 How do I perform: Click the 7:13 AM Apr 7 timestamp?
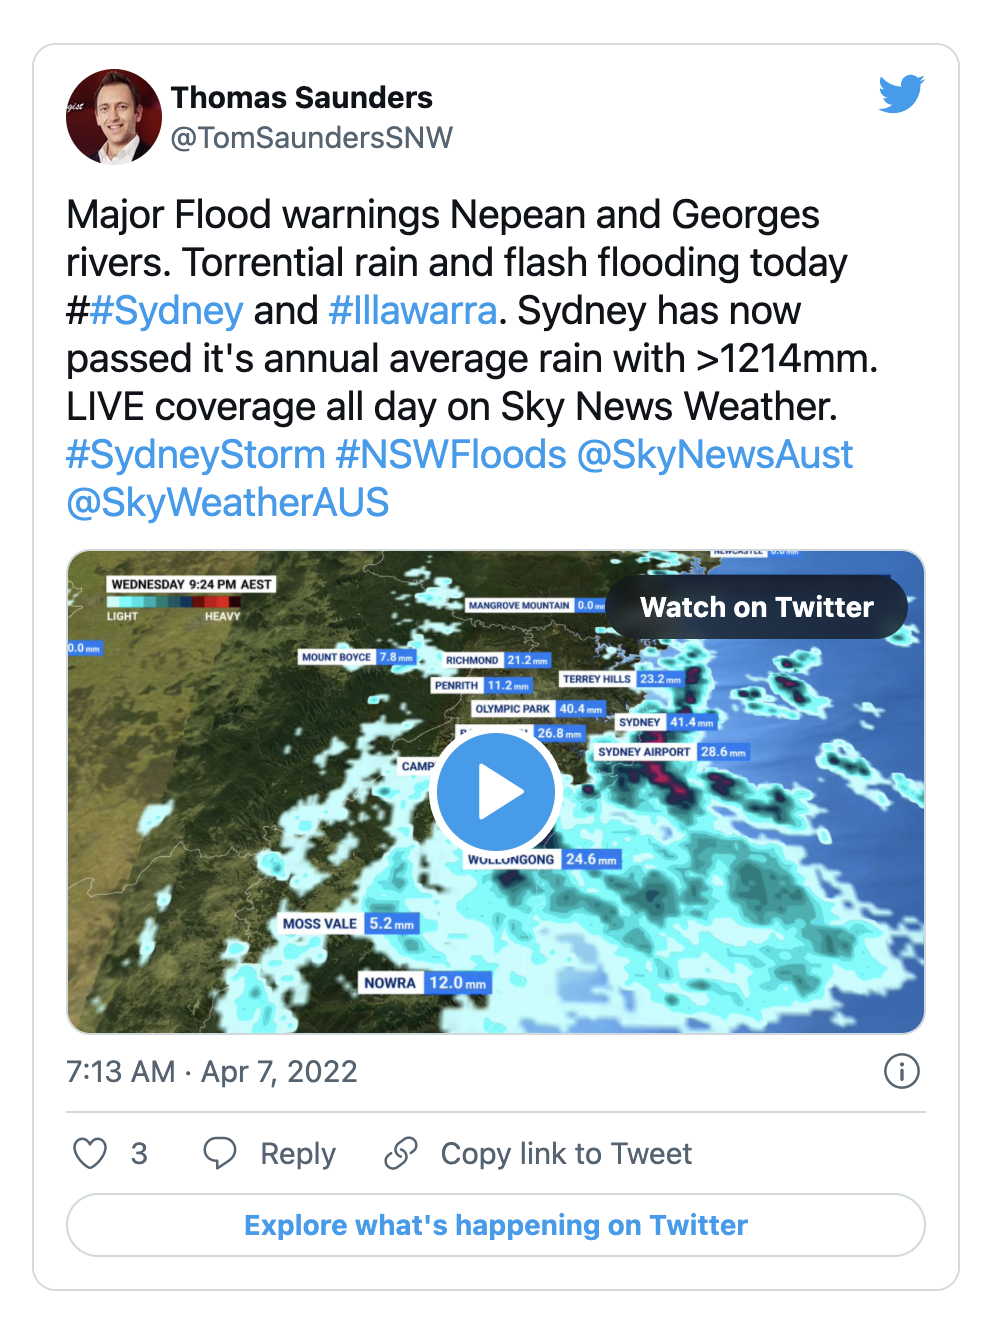(212, 1071)
